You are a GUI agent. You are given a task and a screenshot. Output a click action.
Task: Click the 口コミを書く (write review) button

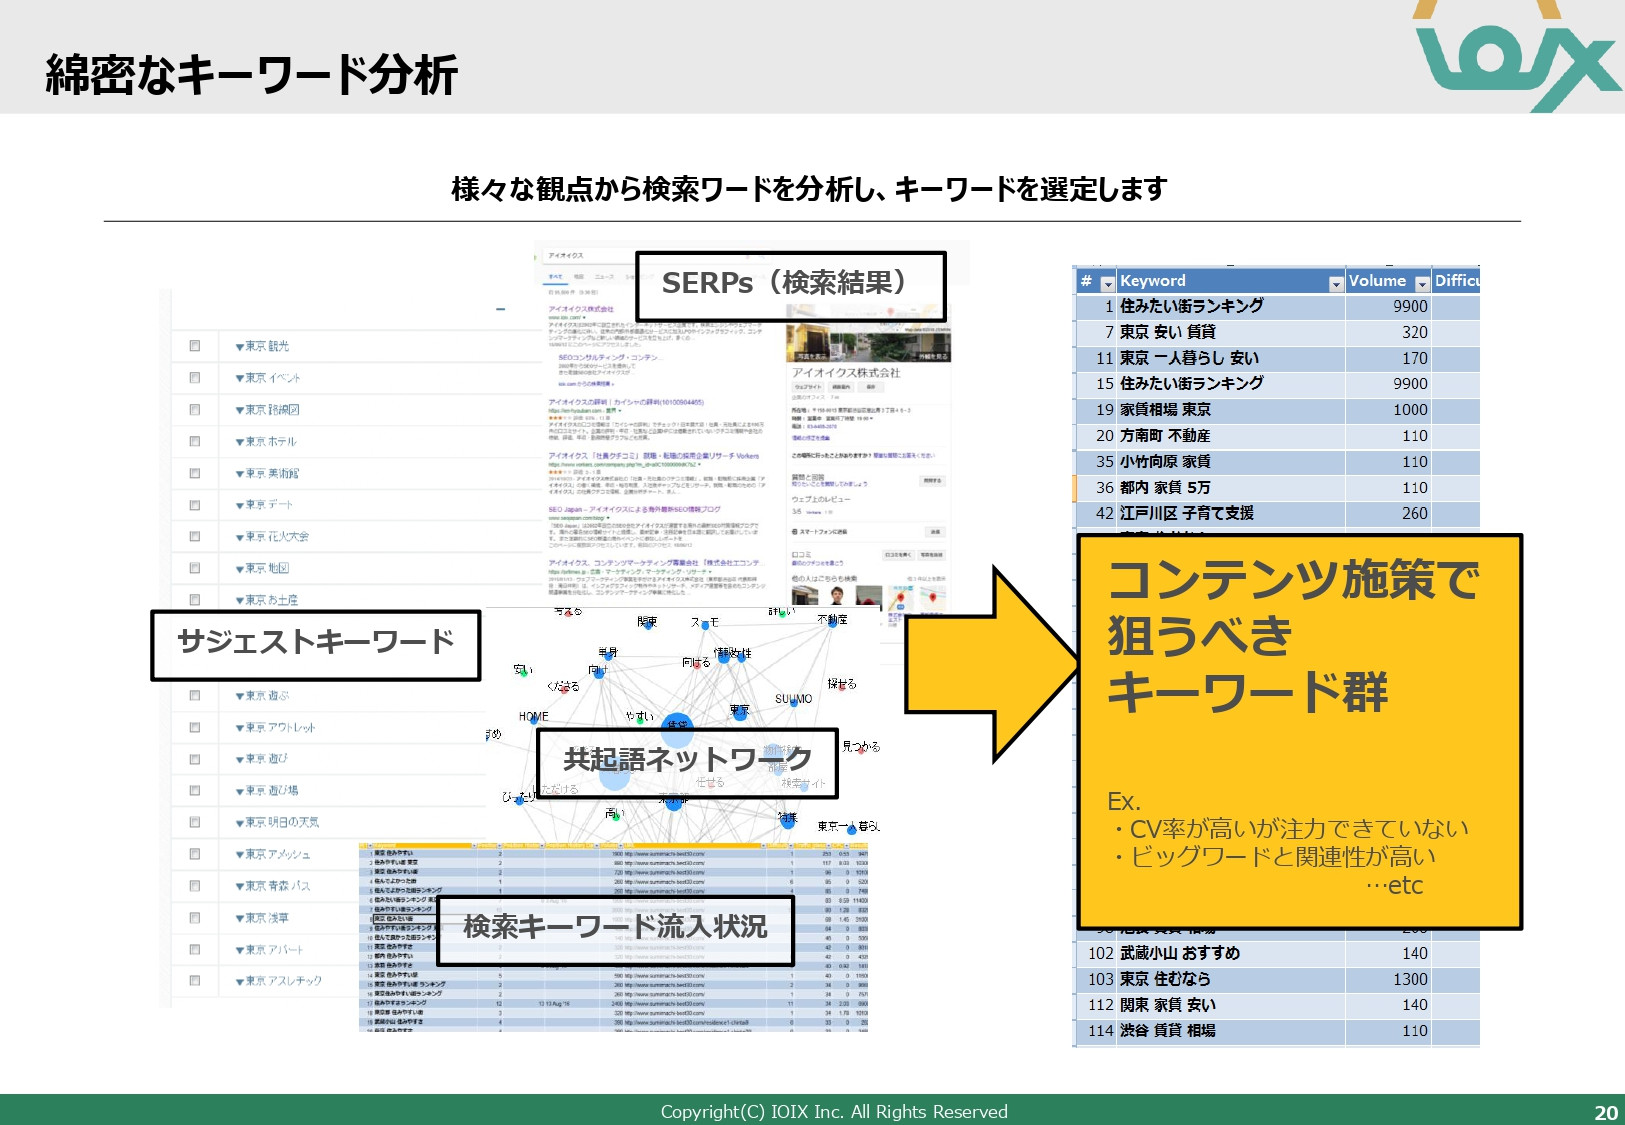coord(899,555)
